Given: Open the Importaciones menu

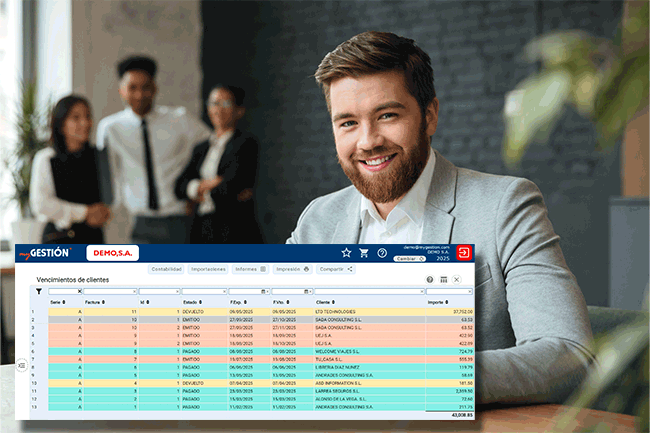Looking at the screenshot, I should pos(208,269).
